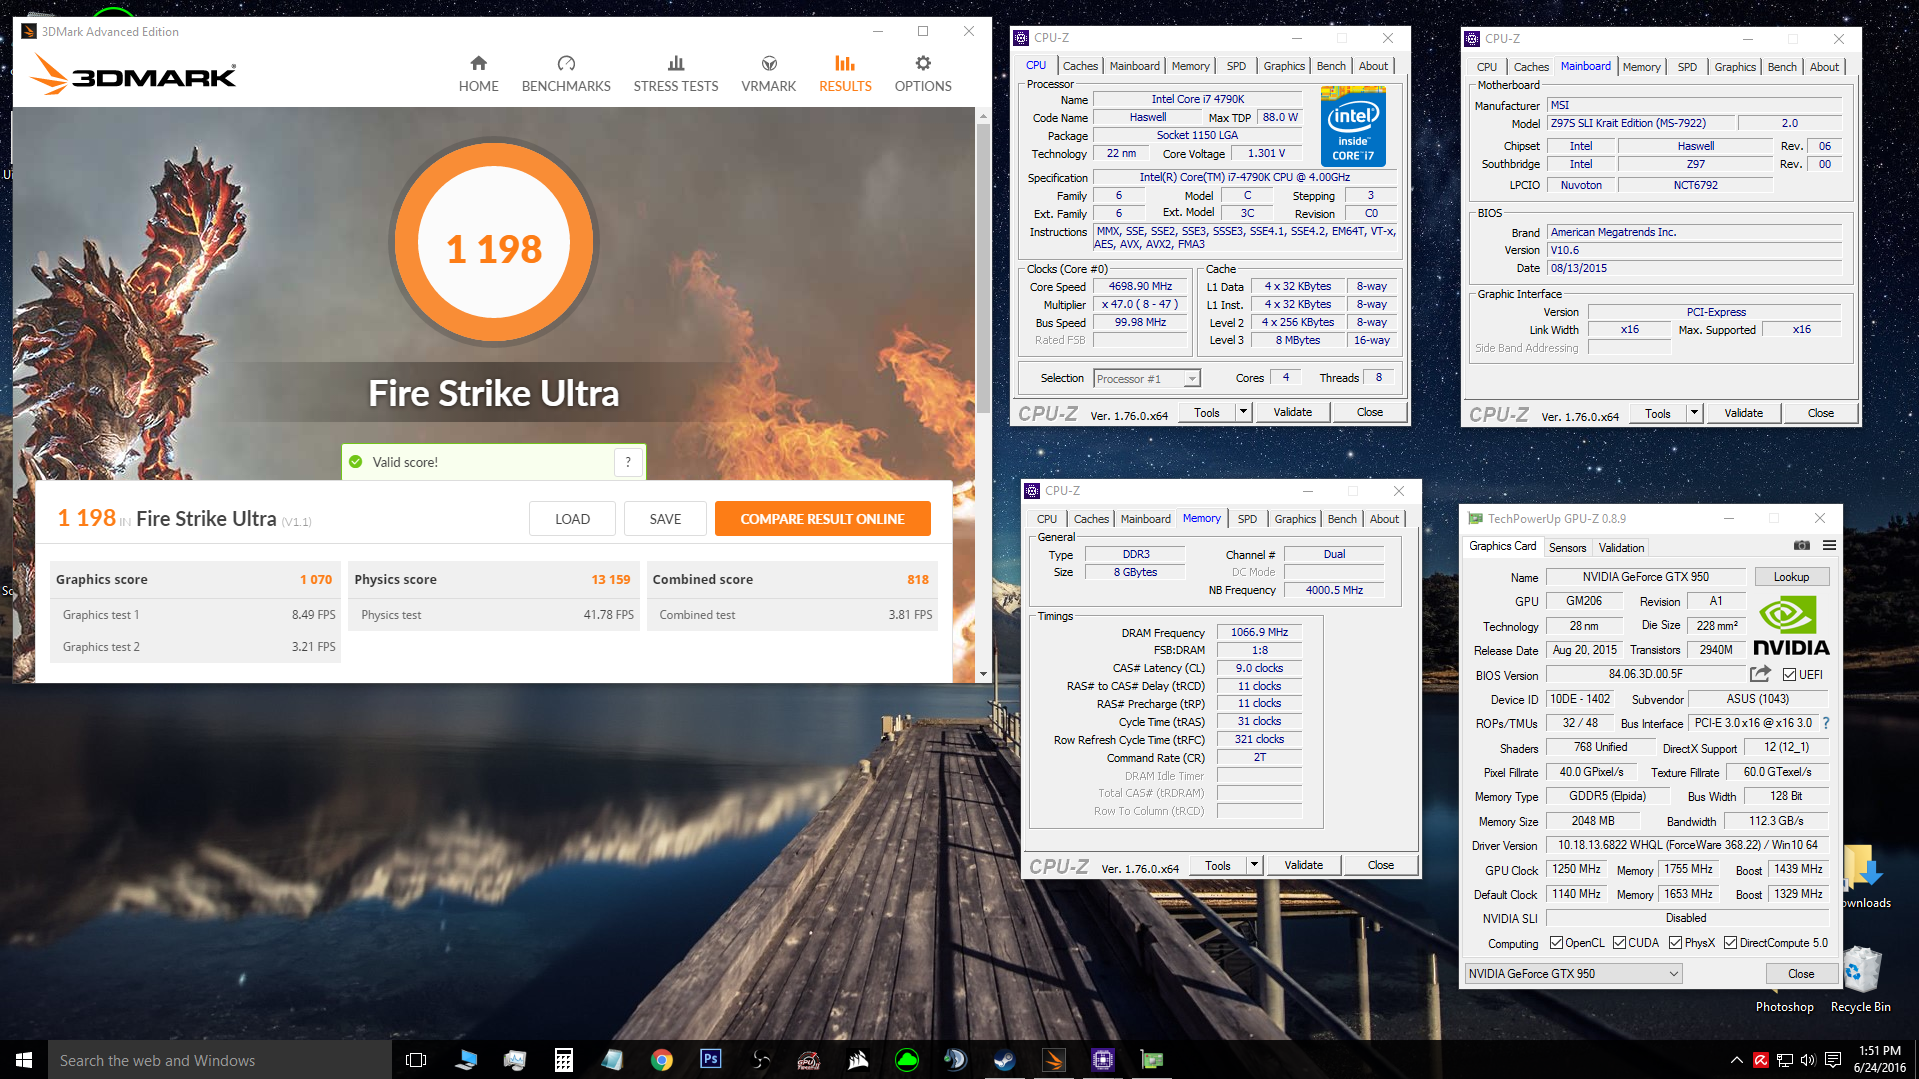Open Task View on the taskbar
Viewport: 1919px width, 1079px height.
pyautogui.click(x=417, y=1060)
